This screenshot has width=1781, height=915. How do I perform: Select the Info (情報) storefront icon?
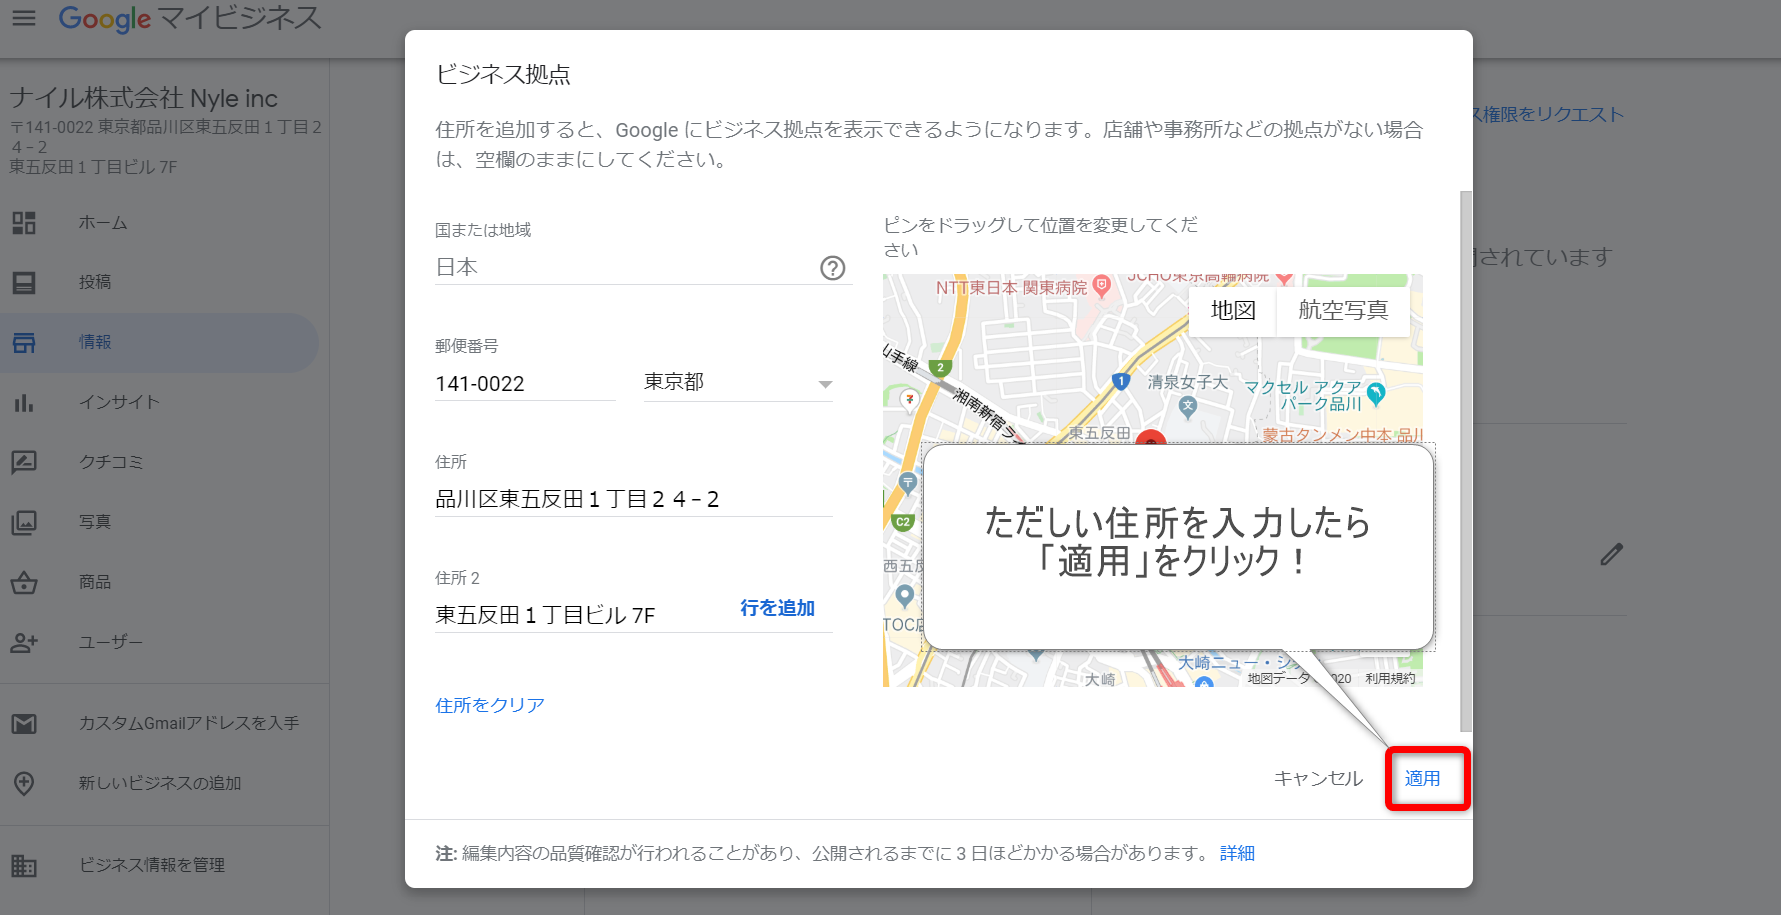(24, 343)
